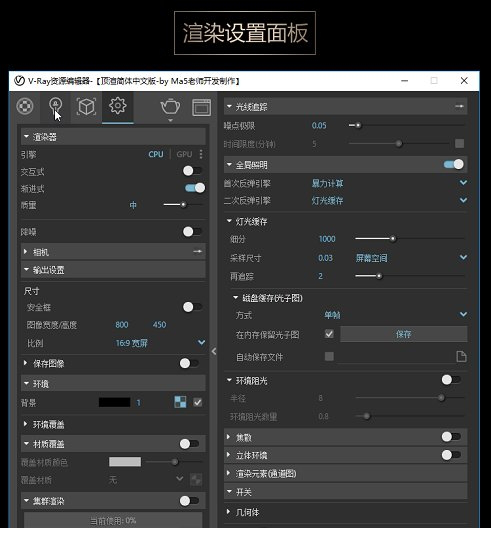Viewport: 491px width, 549px height.
Task: Click the arrow icon in 相机 header
Action: pyautogui.click(x=198, y=251)
